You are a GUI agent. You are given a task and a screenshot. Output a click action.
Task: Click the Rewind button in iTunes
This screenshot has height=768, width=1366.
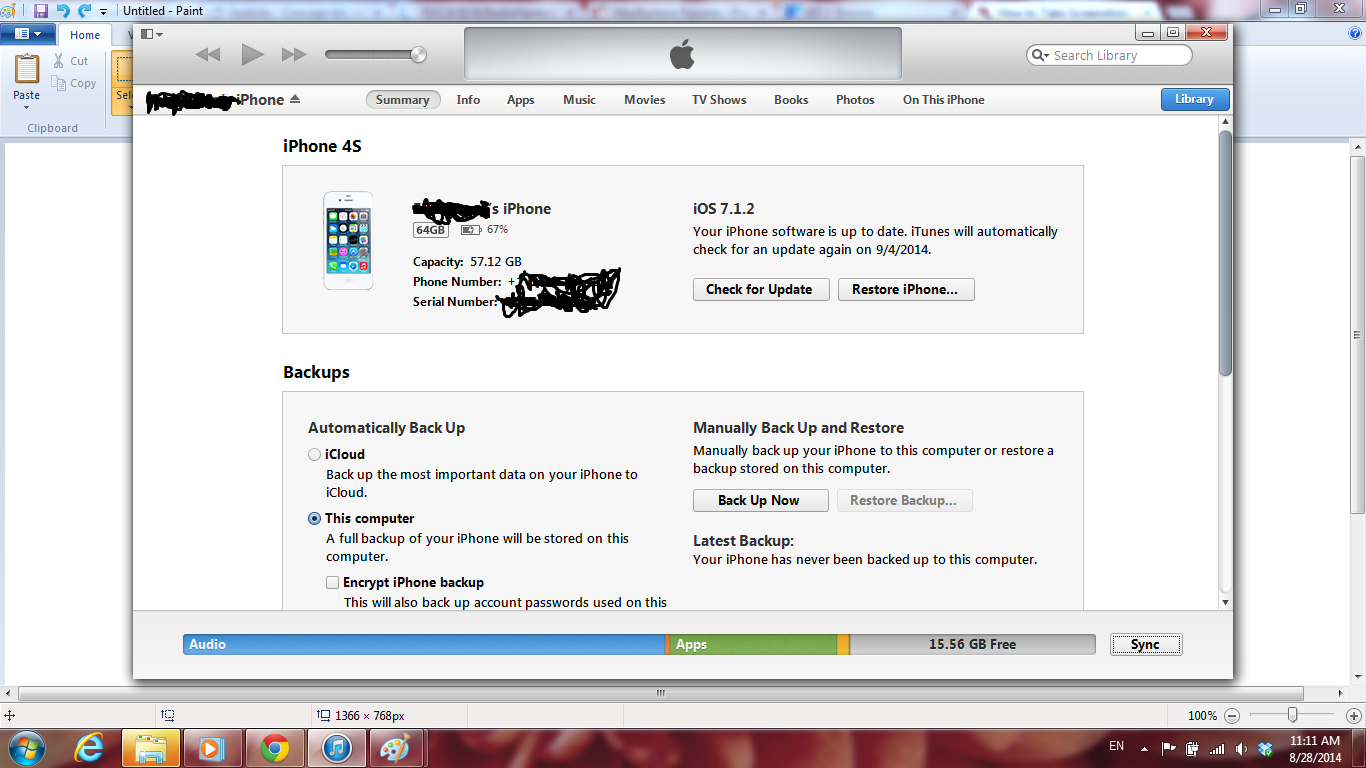pyautogui.click(x=208, y=55)
